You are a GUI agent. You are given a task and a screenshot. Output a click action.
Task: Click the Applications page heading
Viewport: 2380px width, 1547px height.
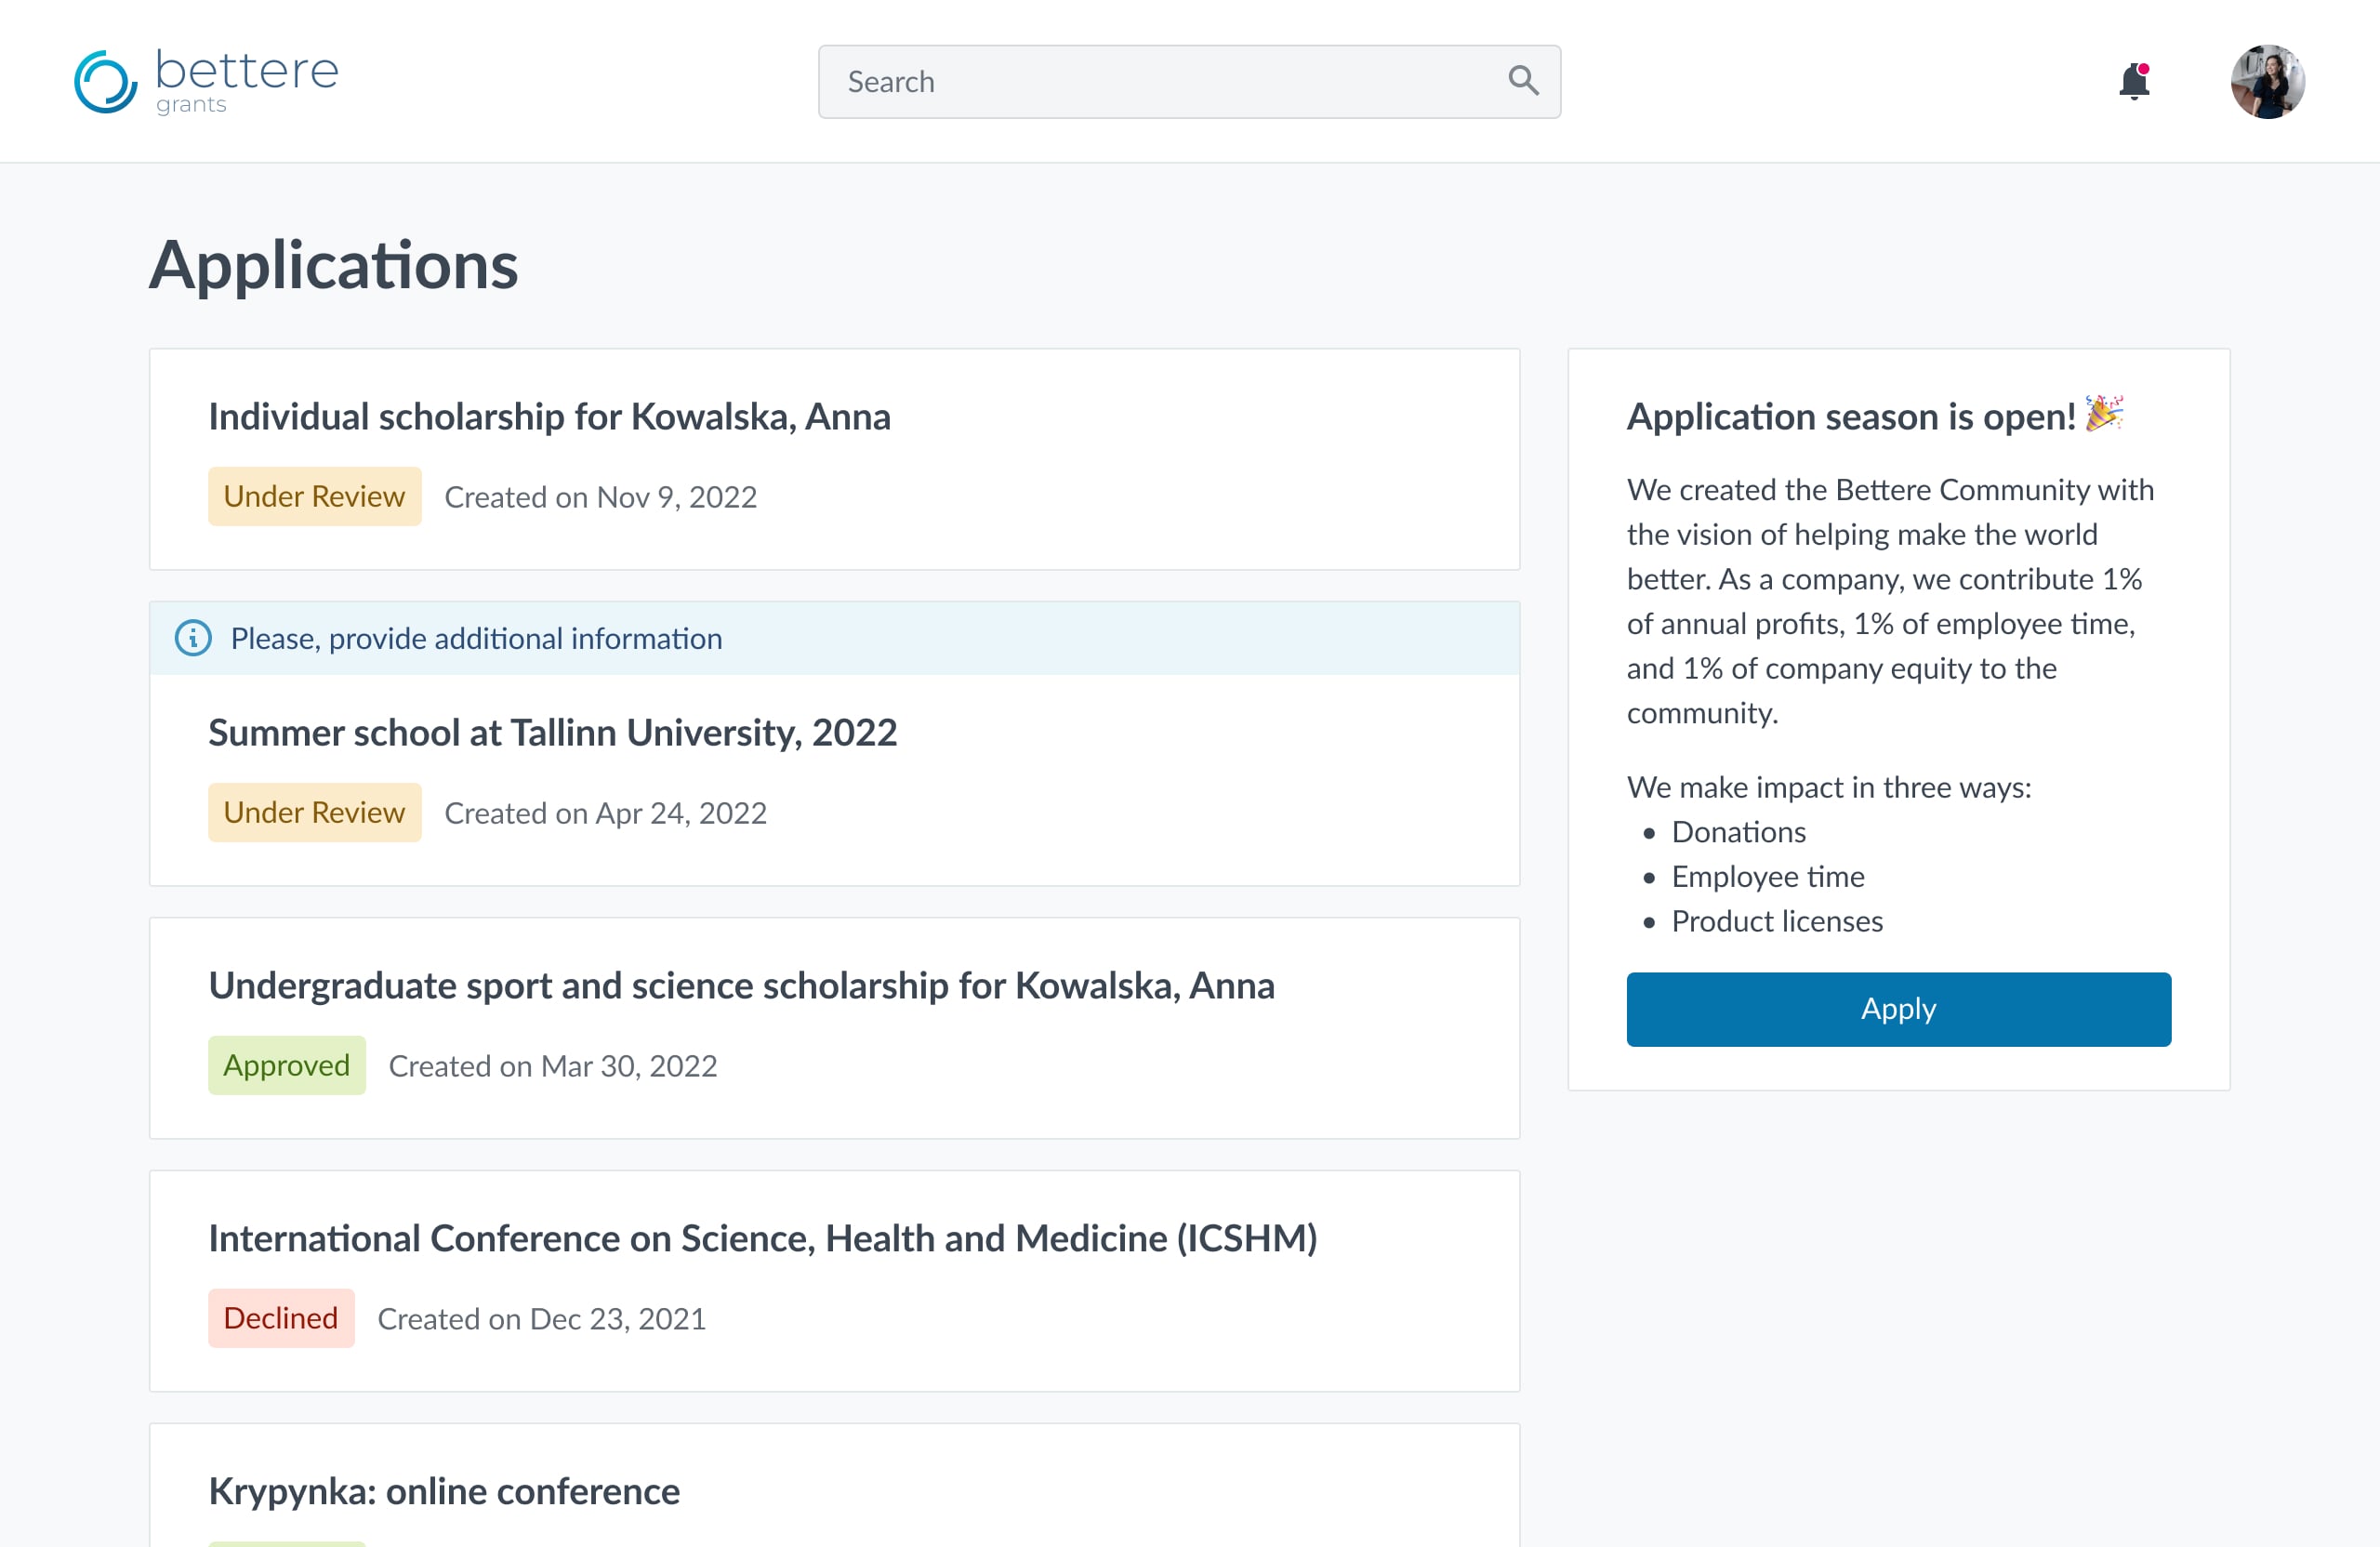click(x=334, y=264)
